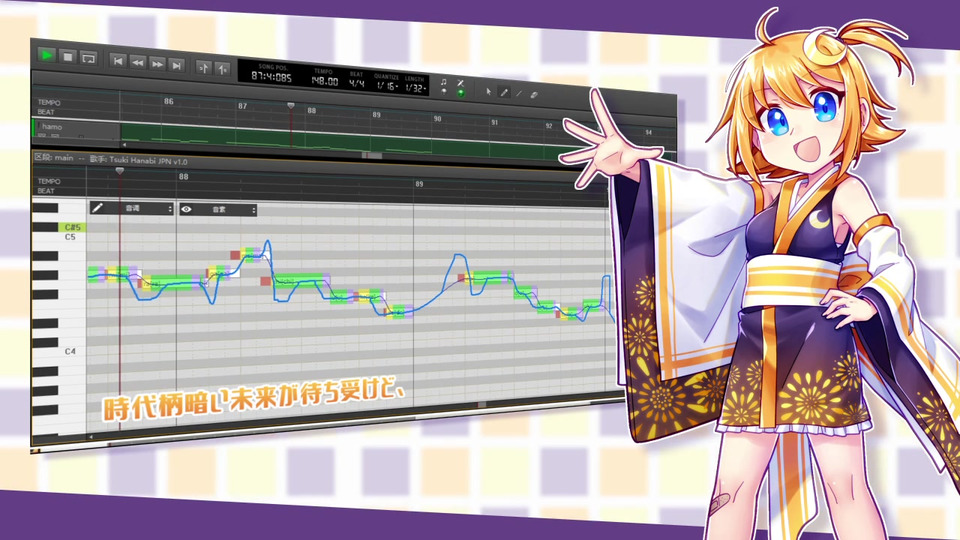This screenshot has width=960, height=540.
Task: Click the Tsuki Hanabi JPN v1.0 singer label
Action: (x=148, y=161)
